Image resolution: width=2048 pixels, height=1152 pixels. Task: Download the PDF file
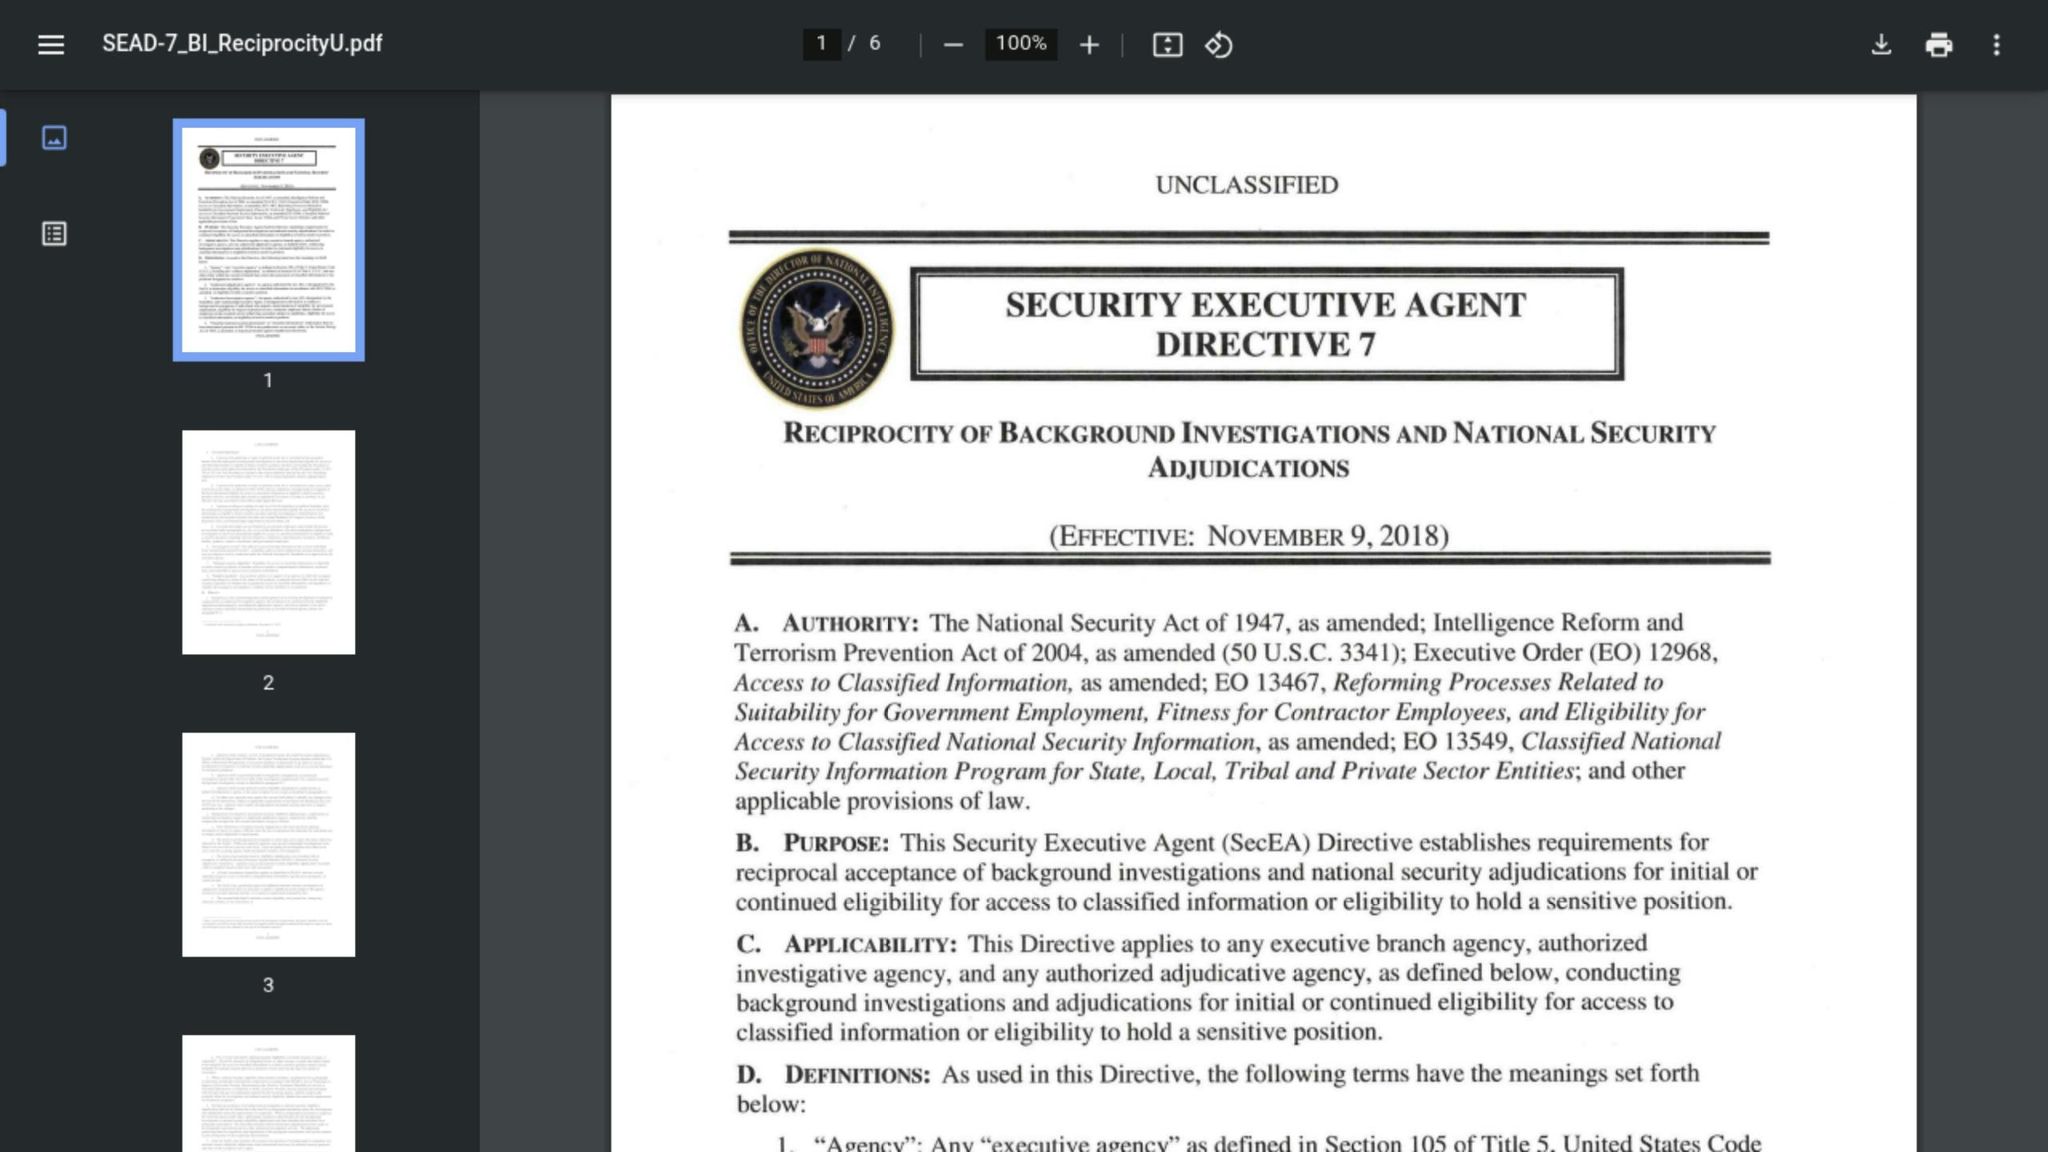tap(1881, 45)
